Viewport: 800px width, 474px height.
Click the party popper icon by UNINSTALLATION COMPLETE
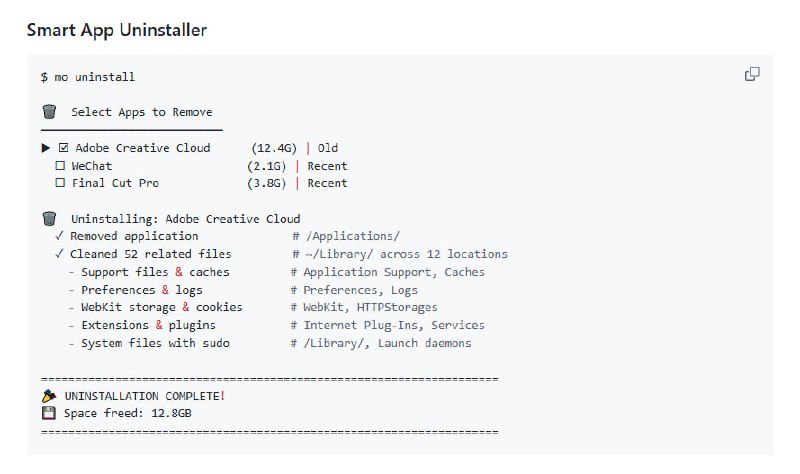(48, 396)
